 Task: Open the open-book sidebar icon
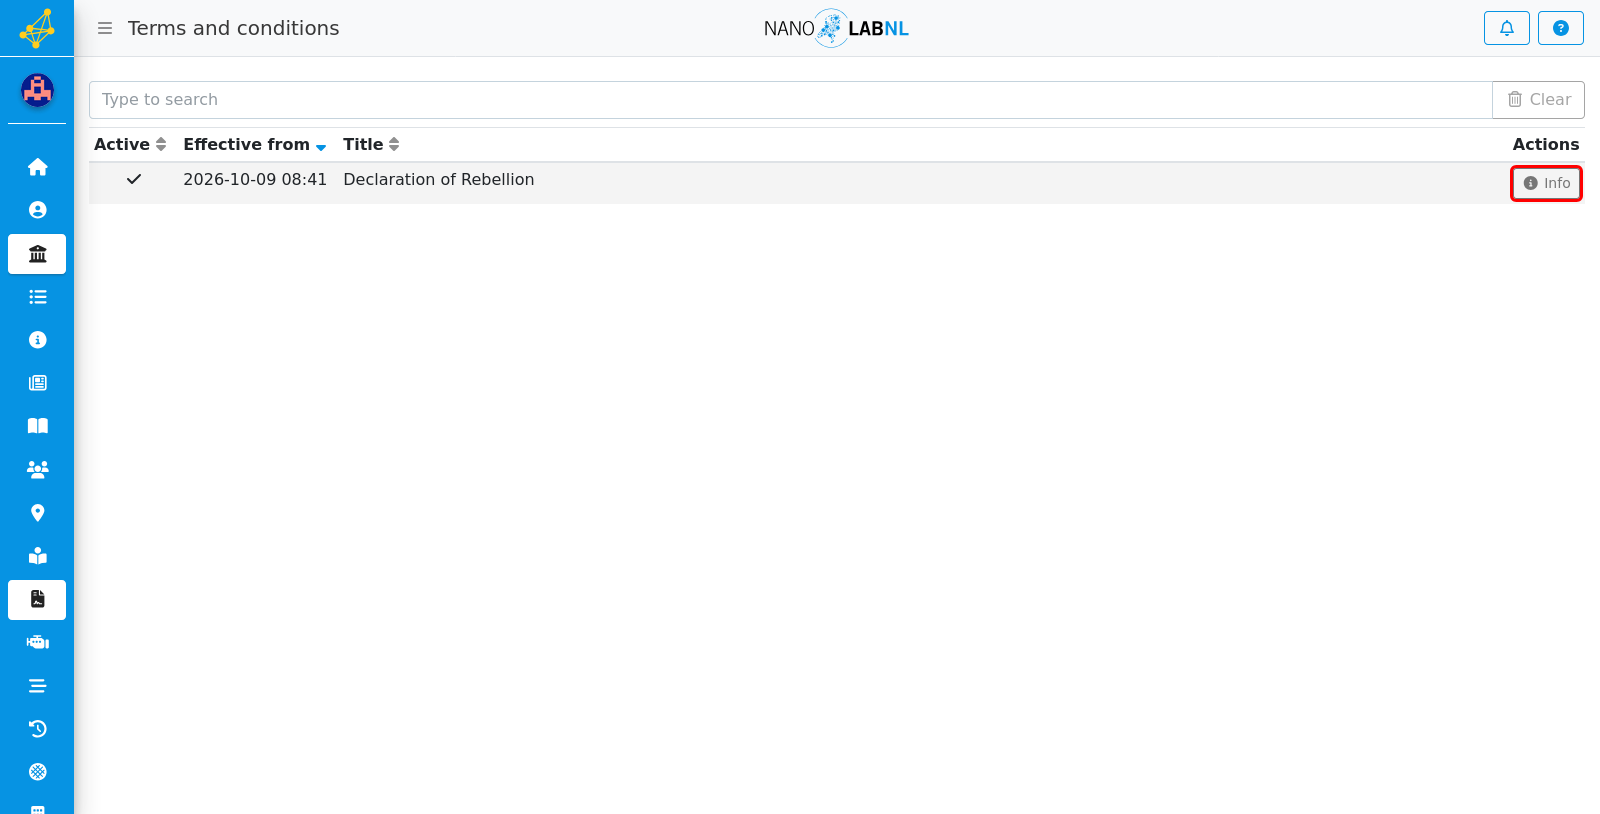(37, 426)
